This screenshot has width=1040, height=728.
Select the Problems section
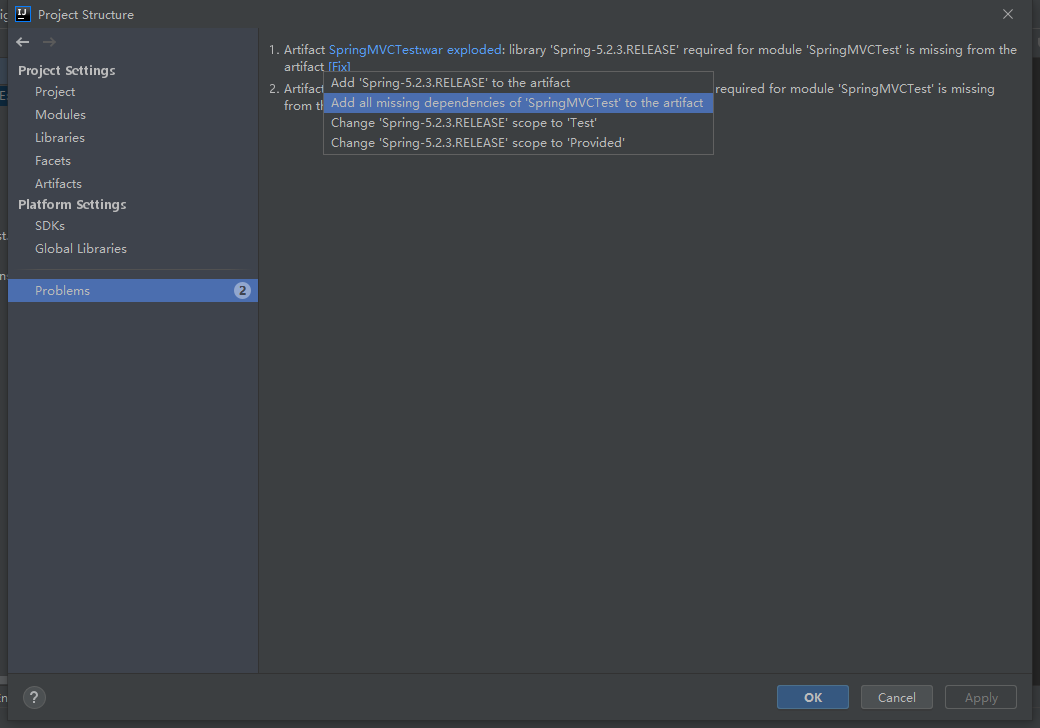pos(62,290)
